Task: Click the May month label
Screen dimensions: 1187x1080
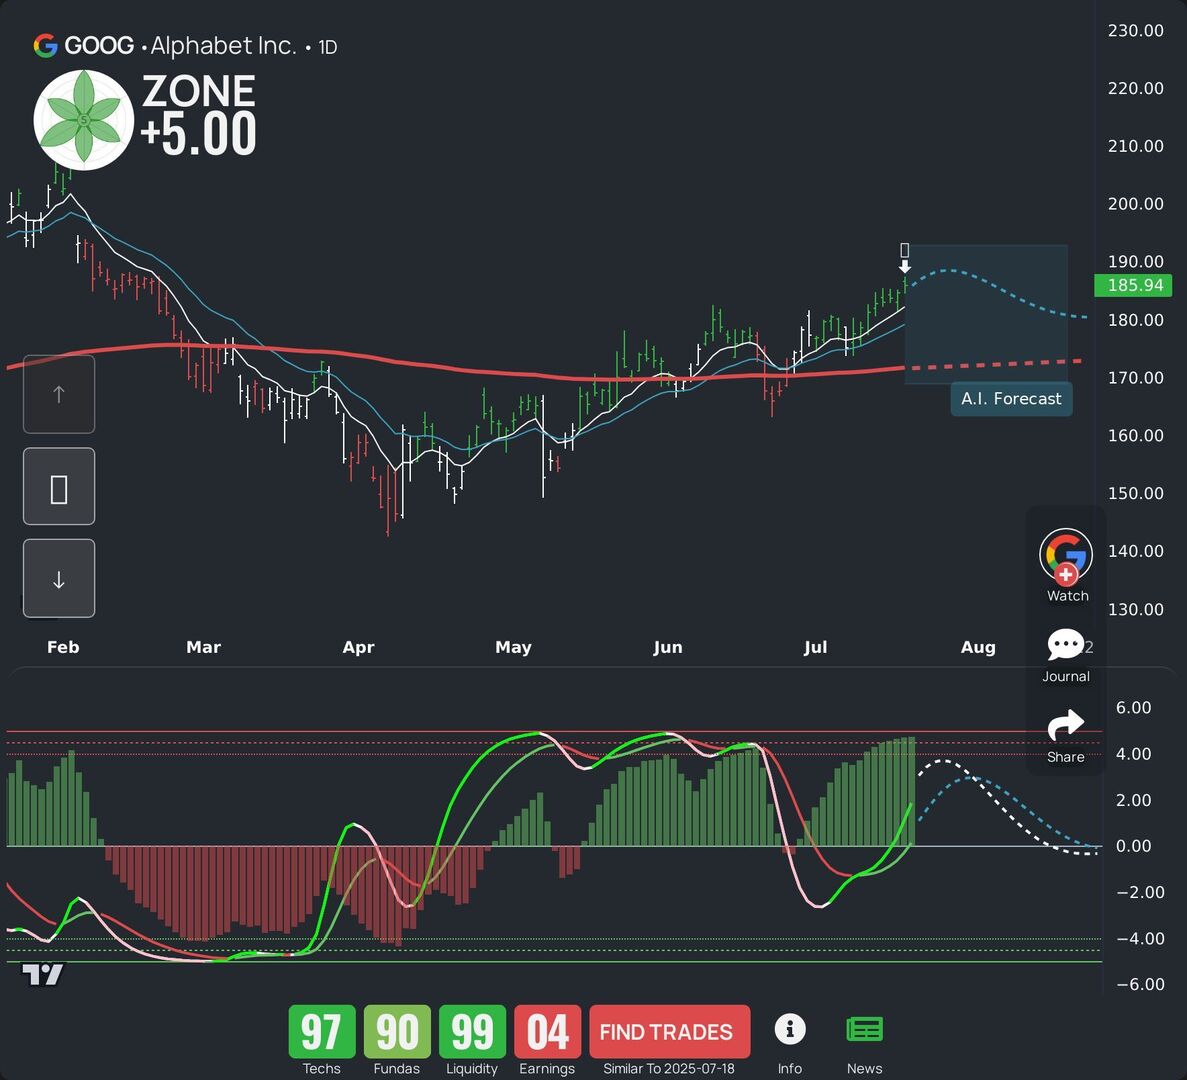Action: (x=513, y=647)
